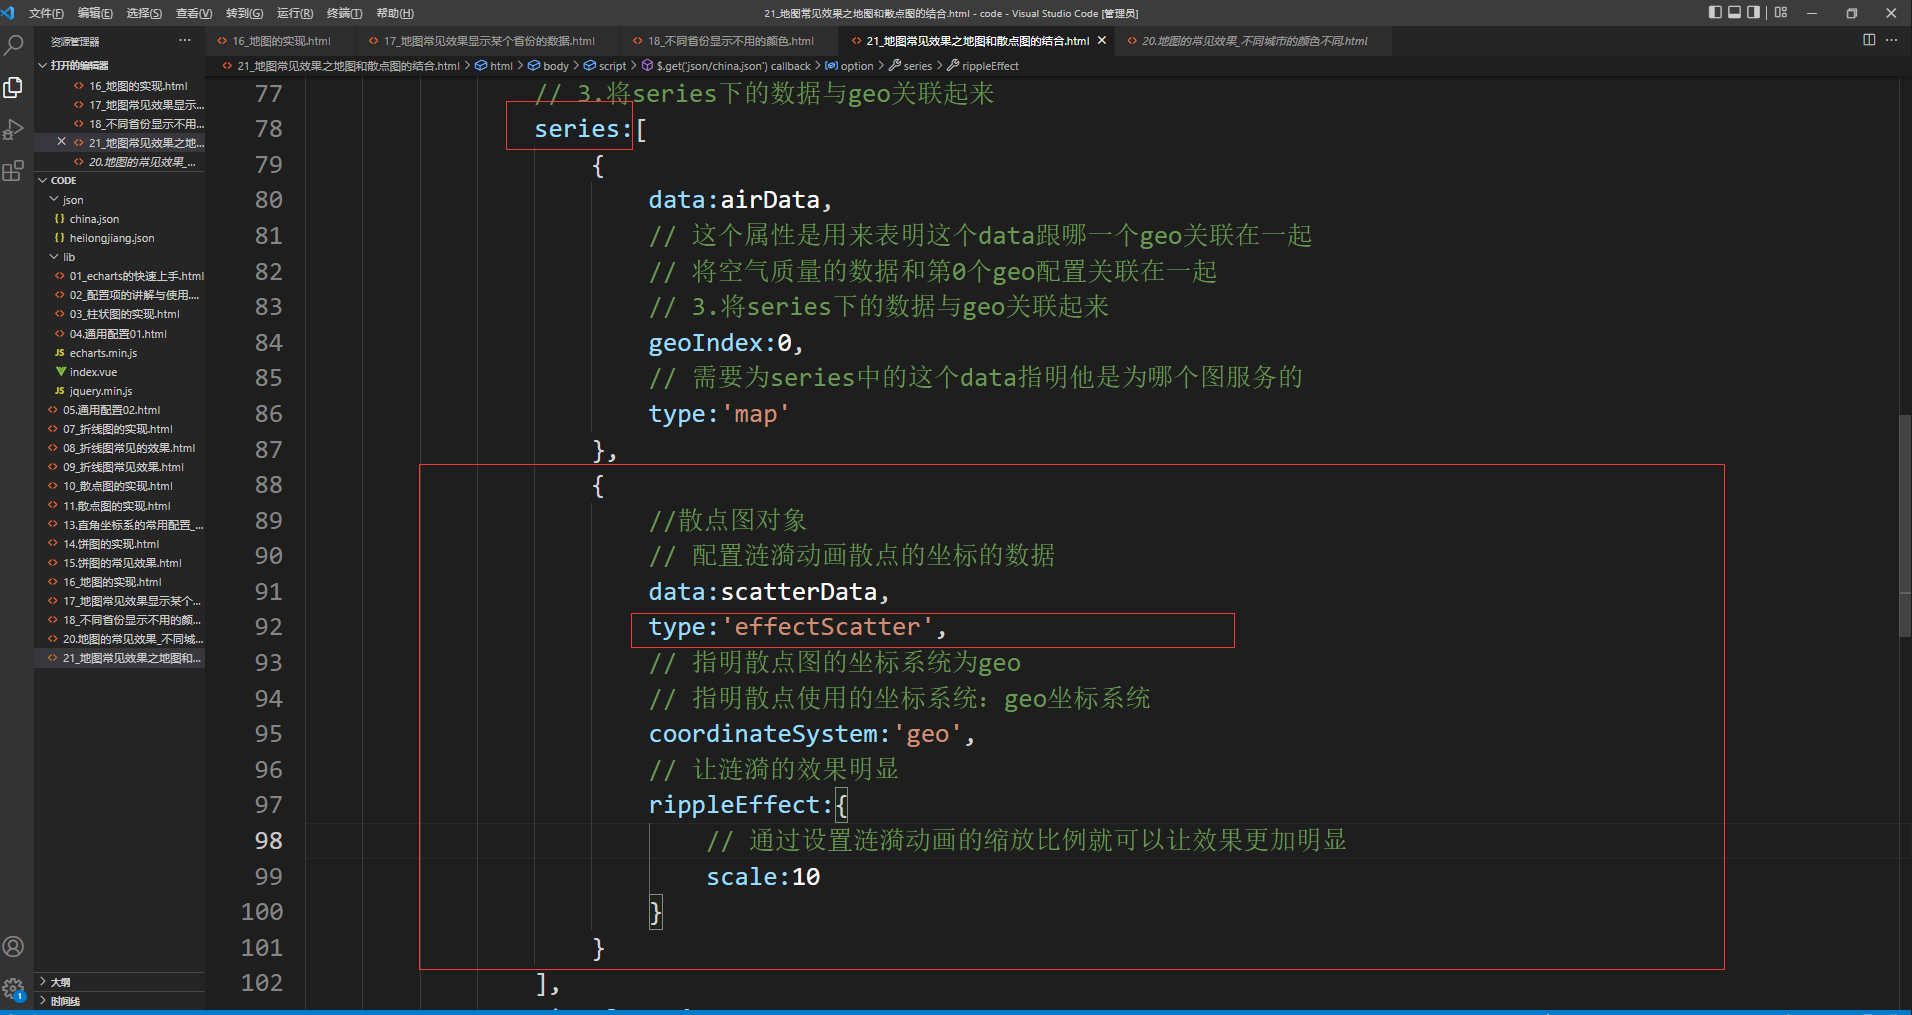The height and width of the screenshot is (1015, 1912).
Task: Open 07_折线图的实现.html file
Action: click(x=117, y=429)
